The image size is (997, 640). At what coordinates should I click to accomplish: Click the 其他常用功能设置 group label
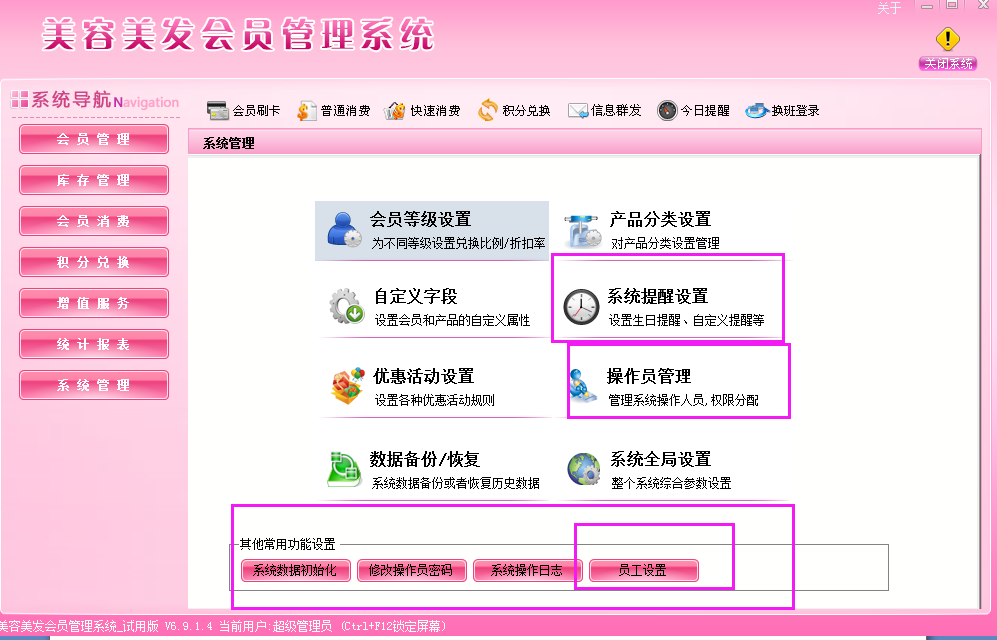pyautogui.click(x=287, y=545)
